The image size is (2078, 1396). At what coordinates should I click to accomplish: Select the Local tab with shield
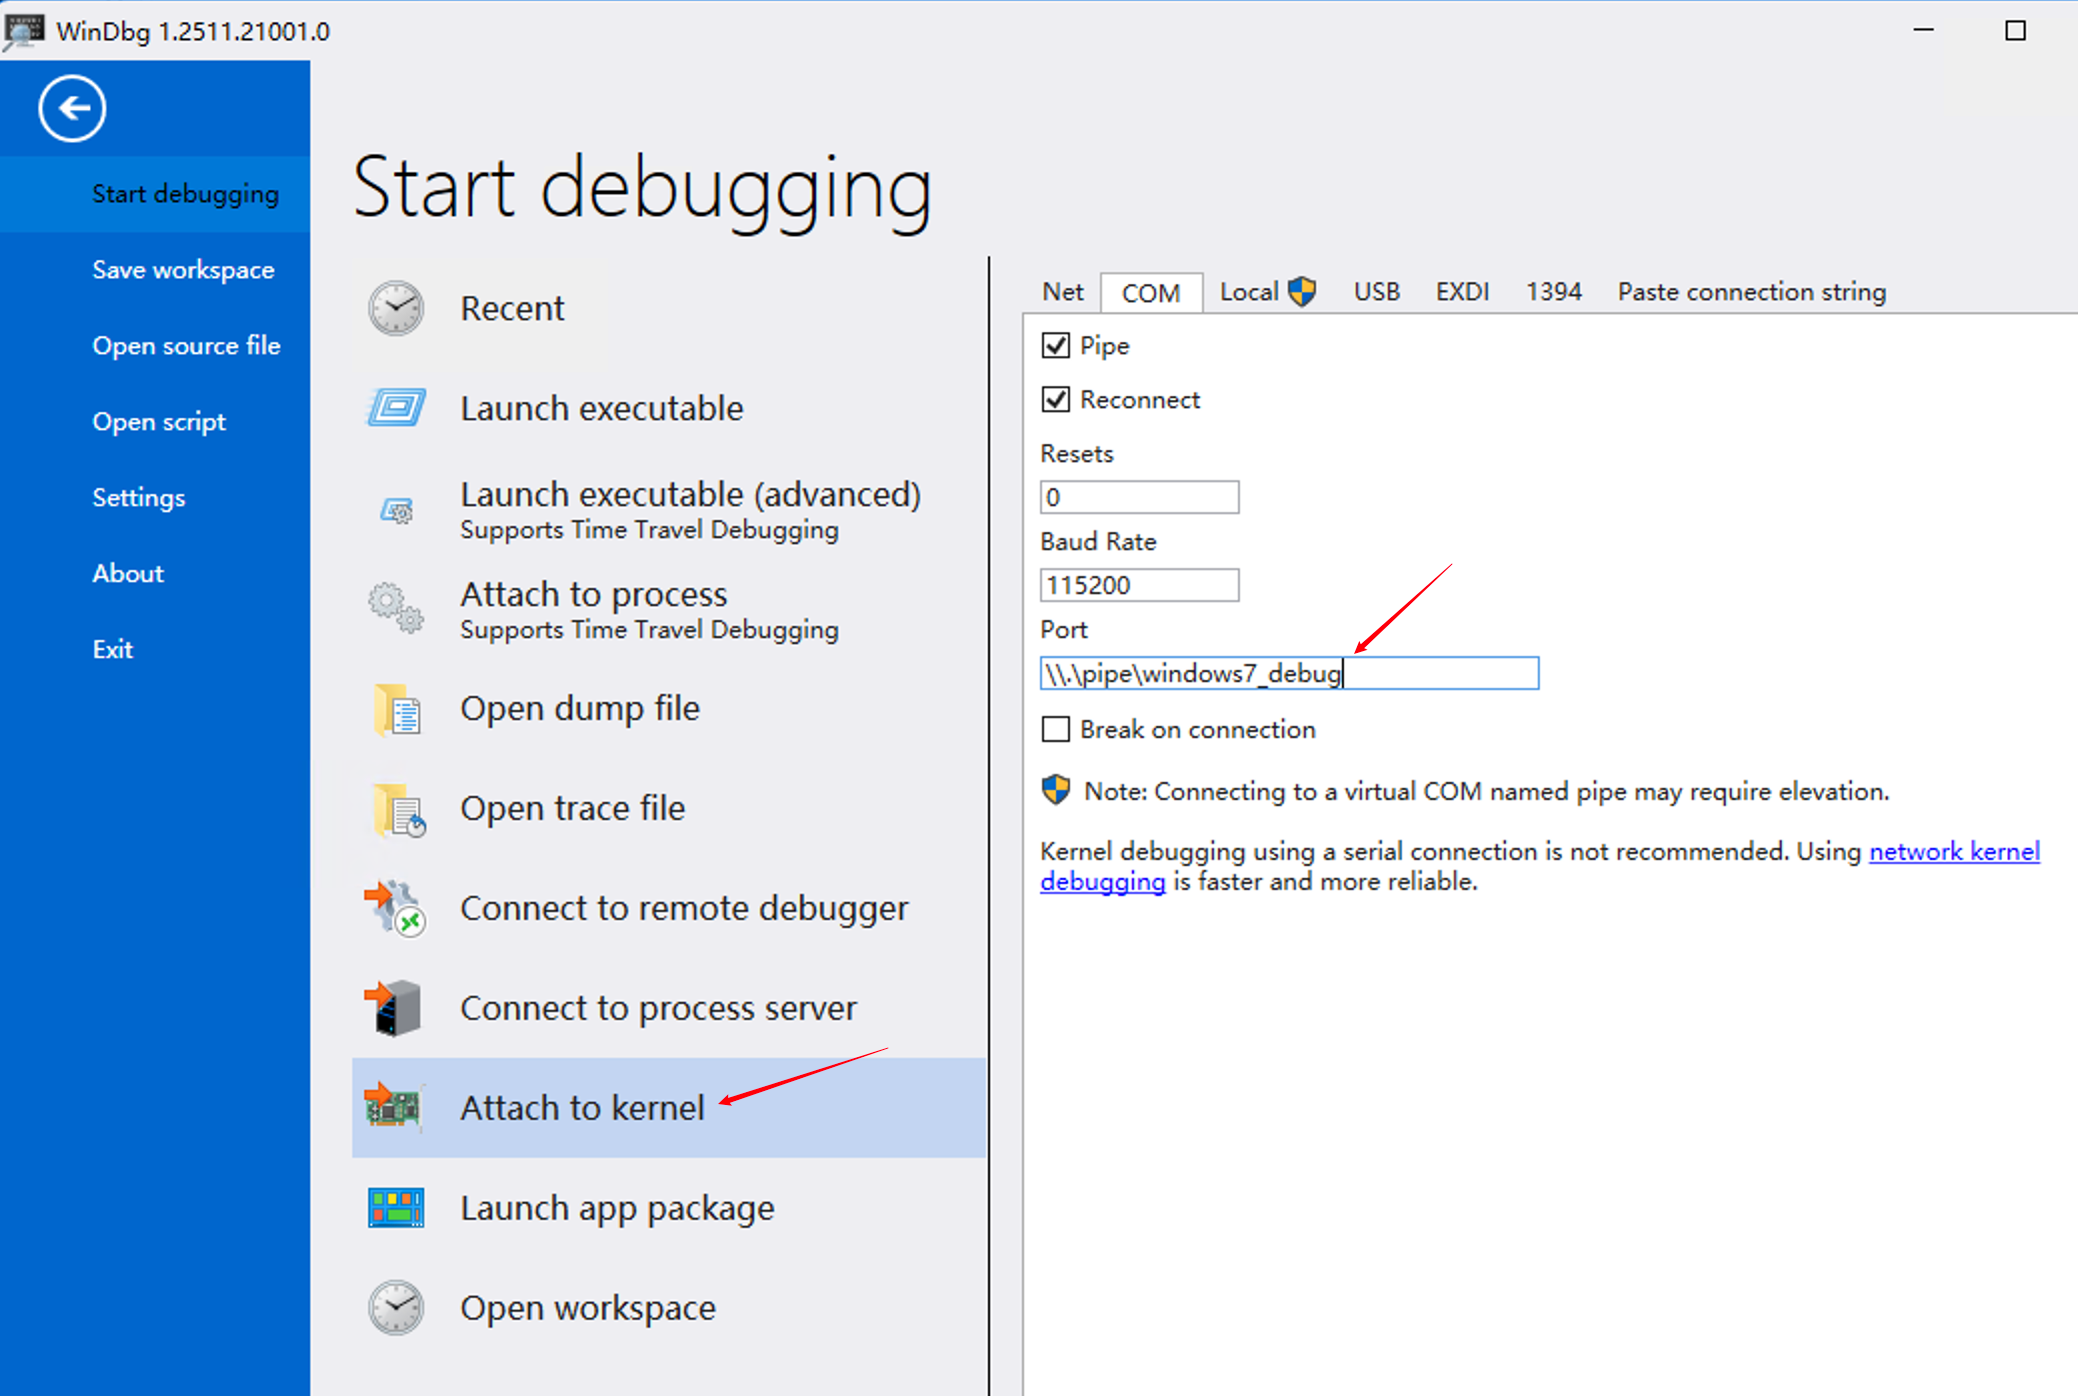1266,292
